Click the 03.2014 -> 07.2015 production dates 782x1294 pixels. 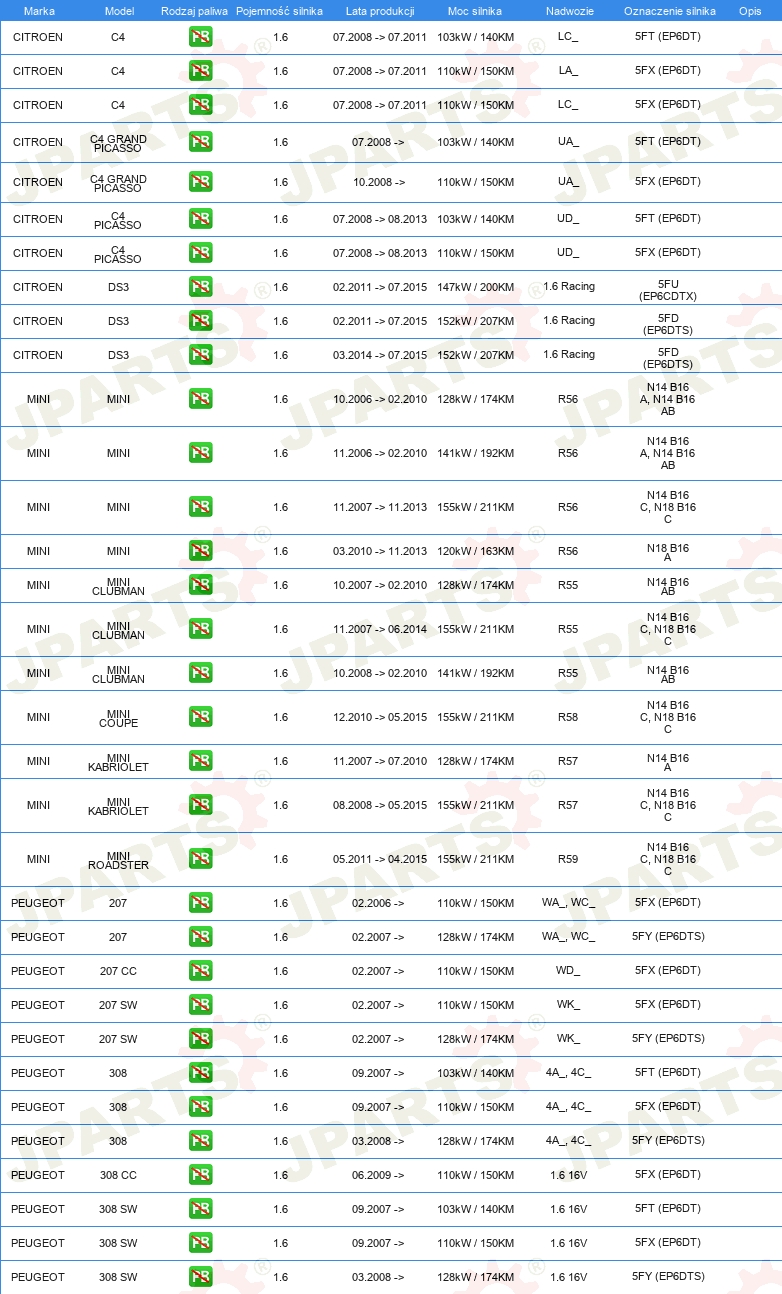click(x=380, y=355)
